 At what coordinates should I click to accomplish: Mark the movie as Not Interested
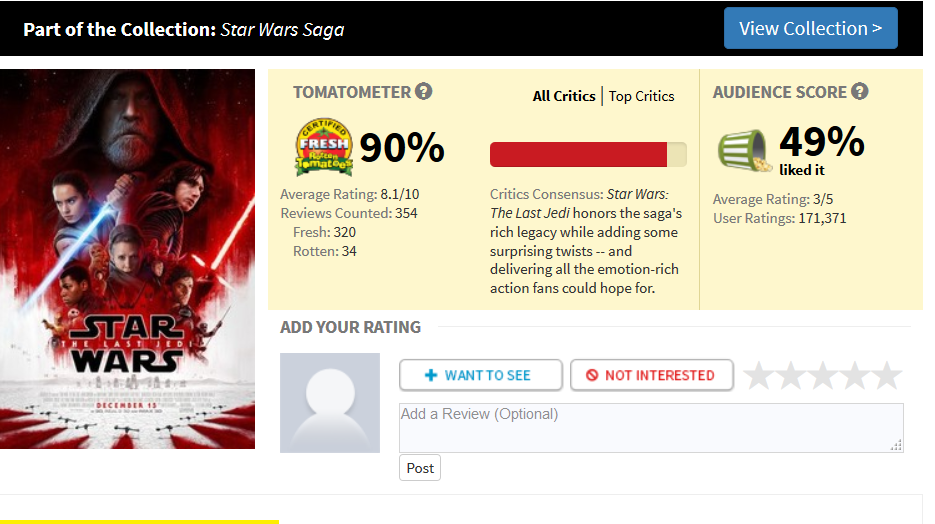651,375
